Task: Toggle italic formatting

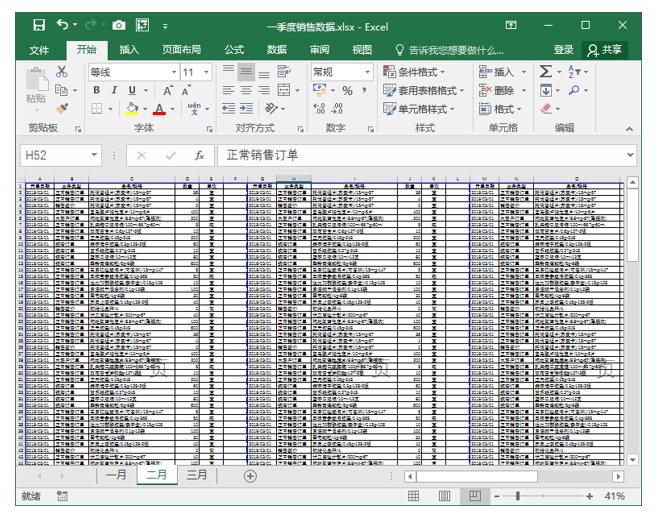Action: pos(114,90)
